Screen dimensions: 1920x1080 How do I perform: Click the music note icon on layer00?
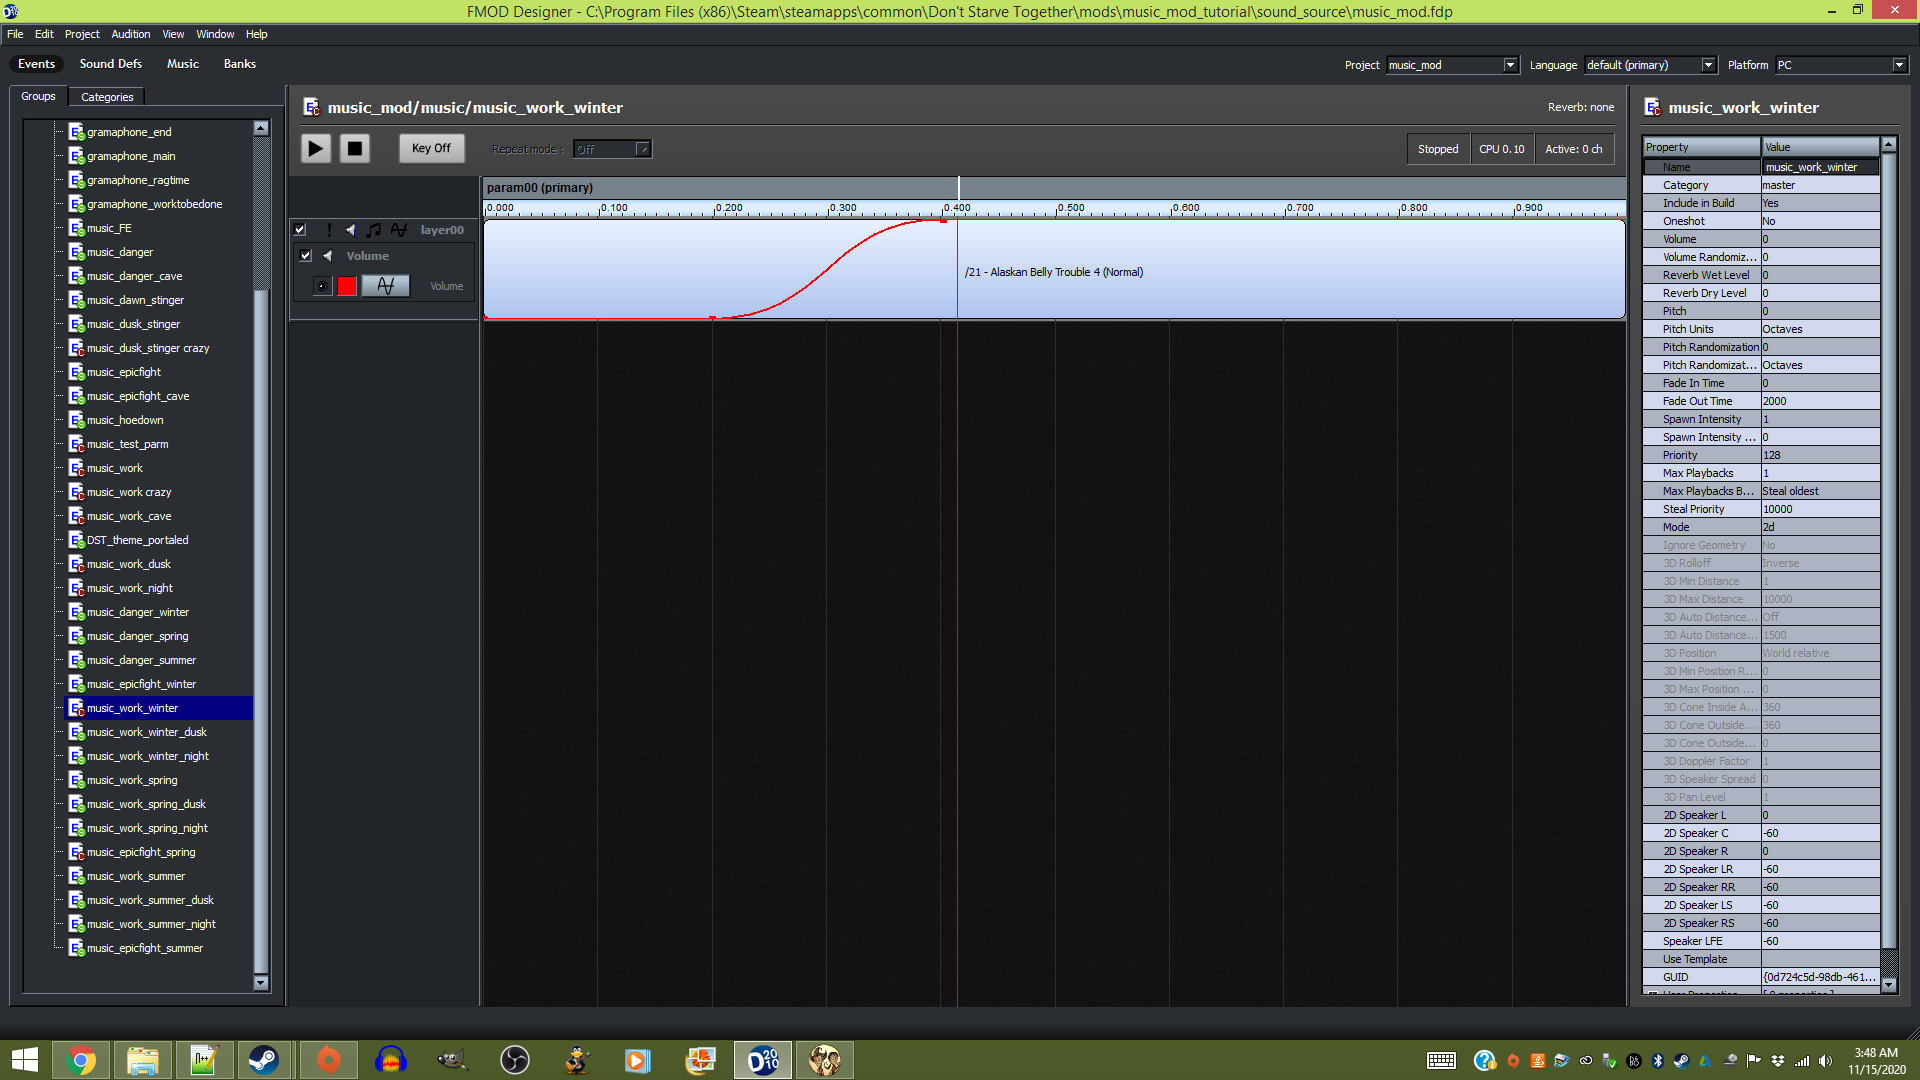click(x=374, y=230)
